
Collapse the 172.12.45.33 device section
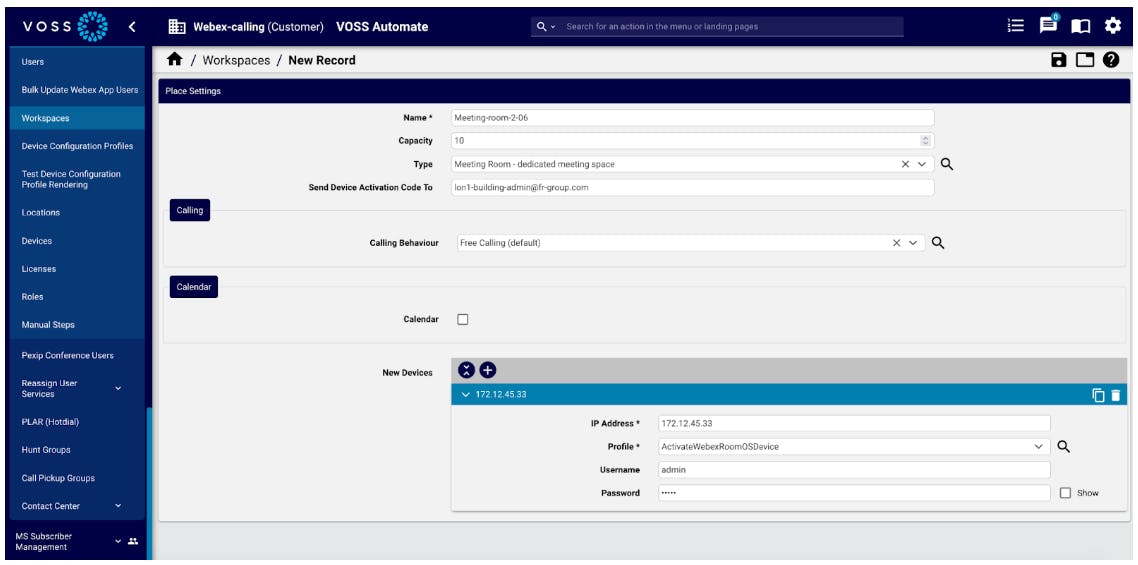point(465,395)
